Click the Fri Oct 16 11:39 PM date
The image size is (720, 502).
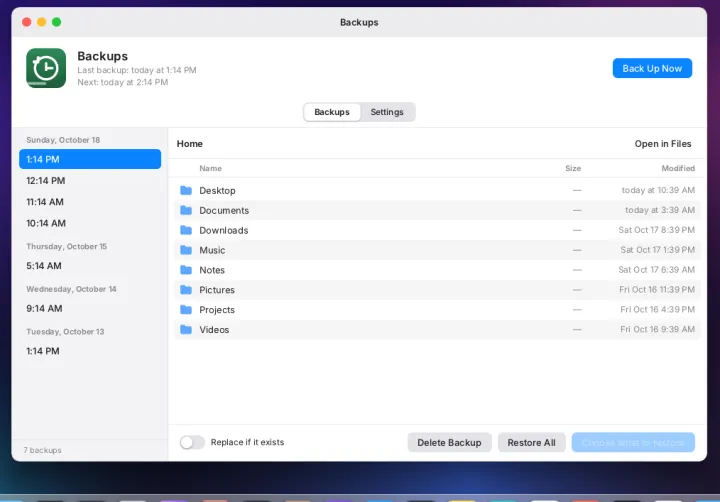click(x=657, y=290)
